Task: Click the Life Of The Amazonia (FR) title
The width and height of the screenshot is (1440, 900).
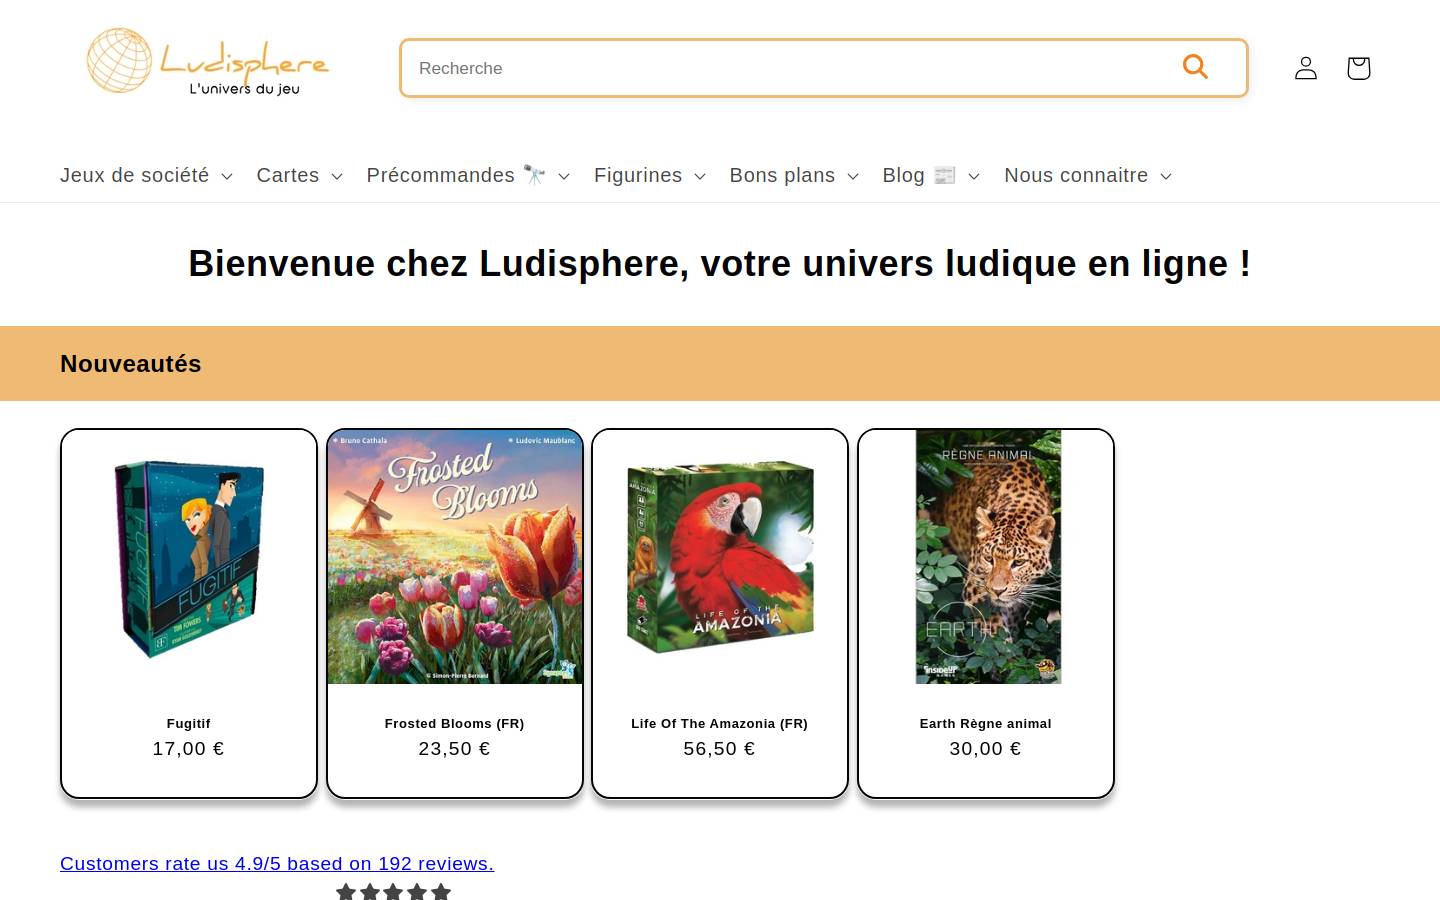Action: coord(720,723)
